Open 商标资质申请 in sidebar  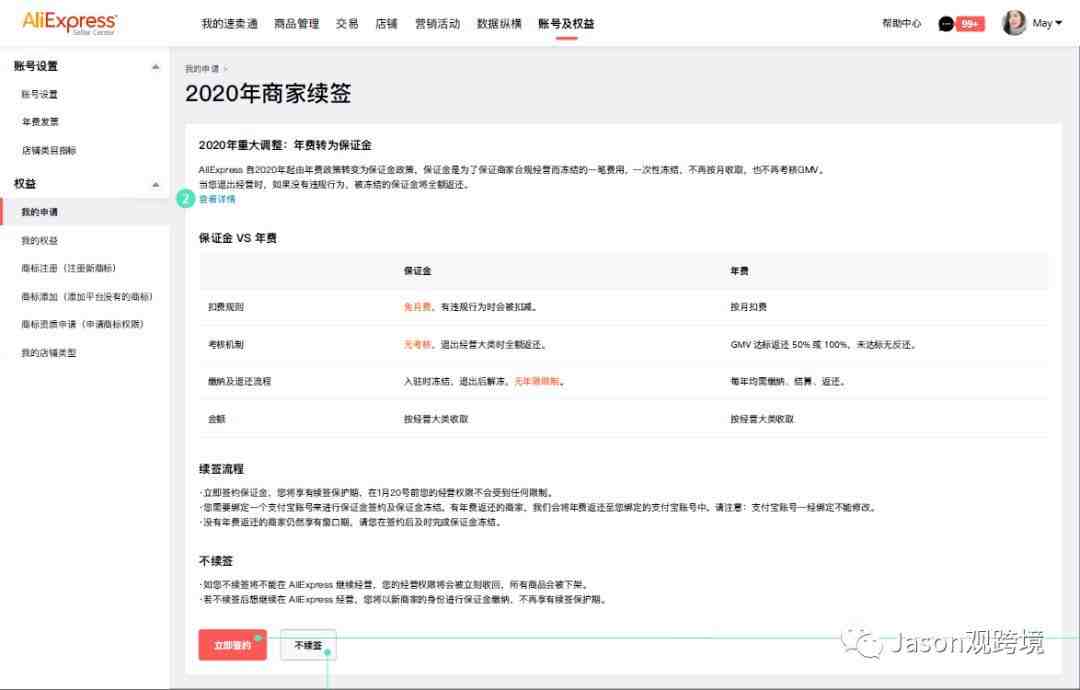pyautogui.click(x=83, y=324)
